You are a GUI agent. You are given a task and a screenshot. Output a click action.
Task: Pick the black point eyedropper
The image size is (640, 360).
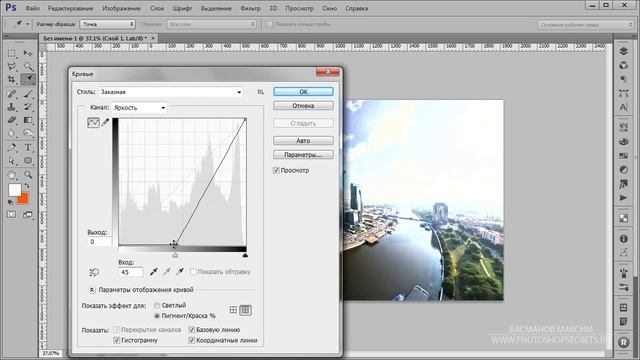(153, 271)
